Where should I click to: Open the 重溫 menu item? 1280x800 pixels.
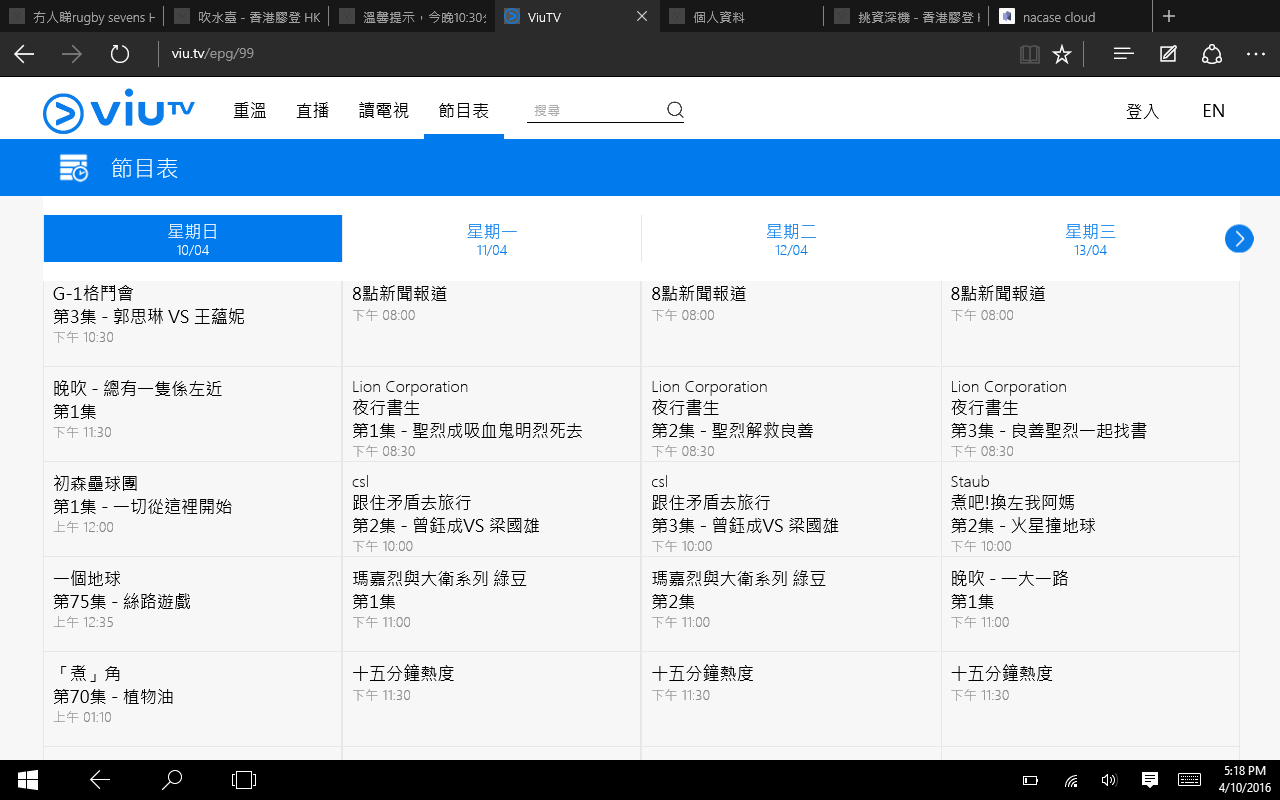click(250, 111)
